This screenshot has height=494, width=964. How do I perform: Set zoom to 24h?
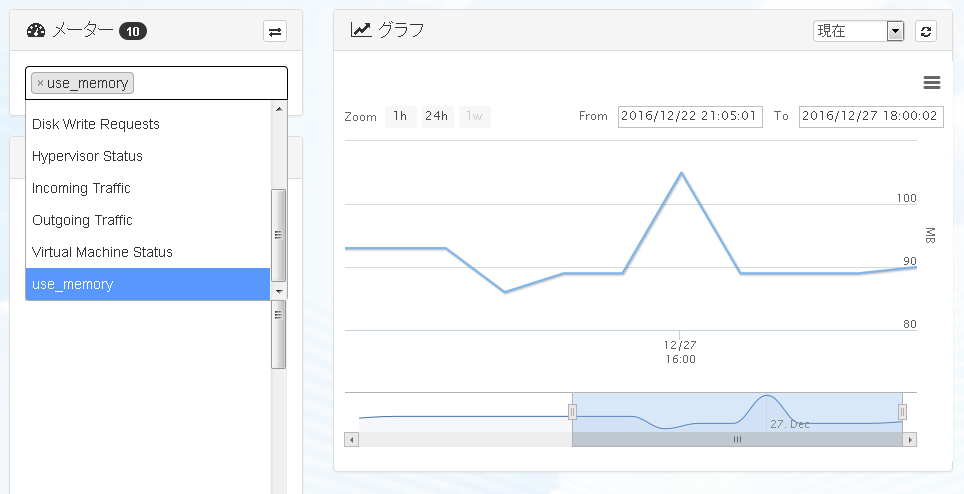pyautogui.click(x=437, y=116)
